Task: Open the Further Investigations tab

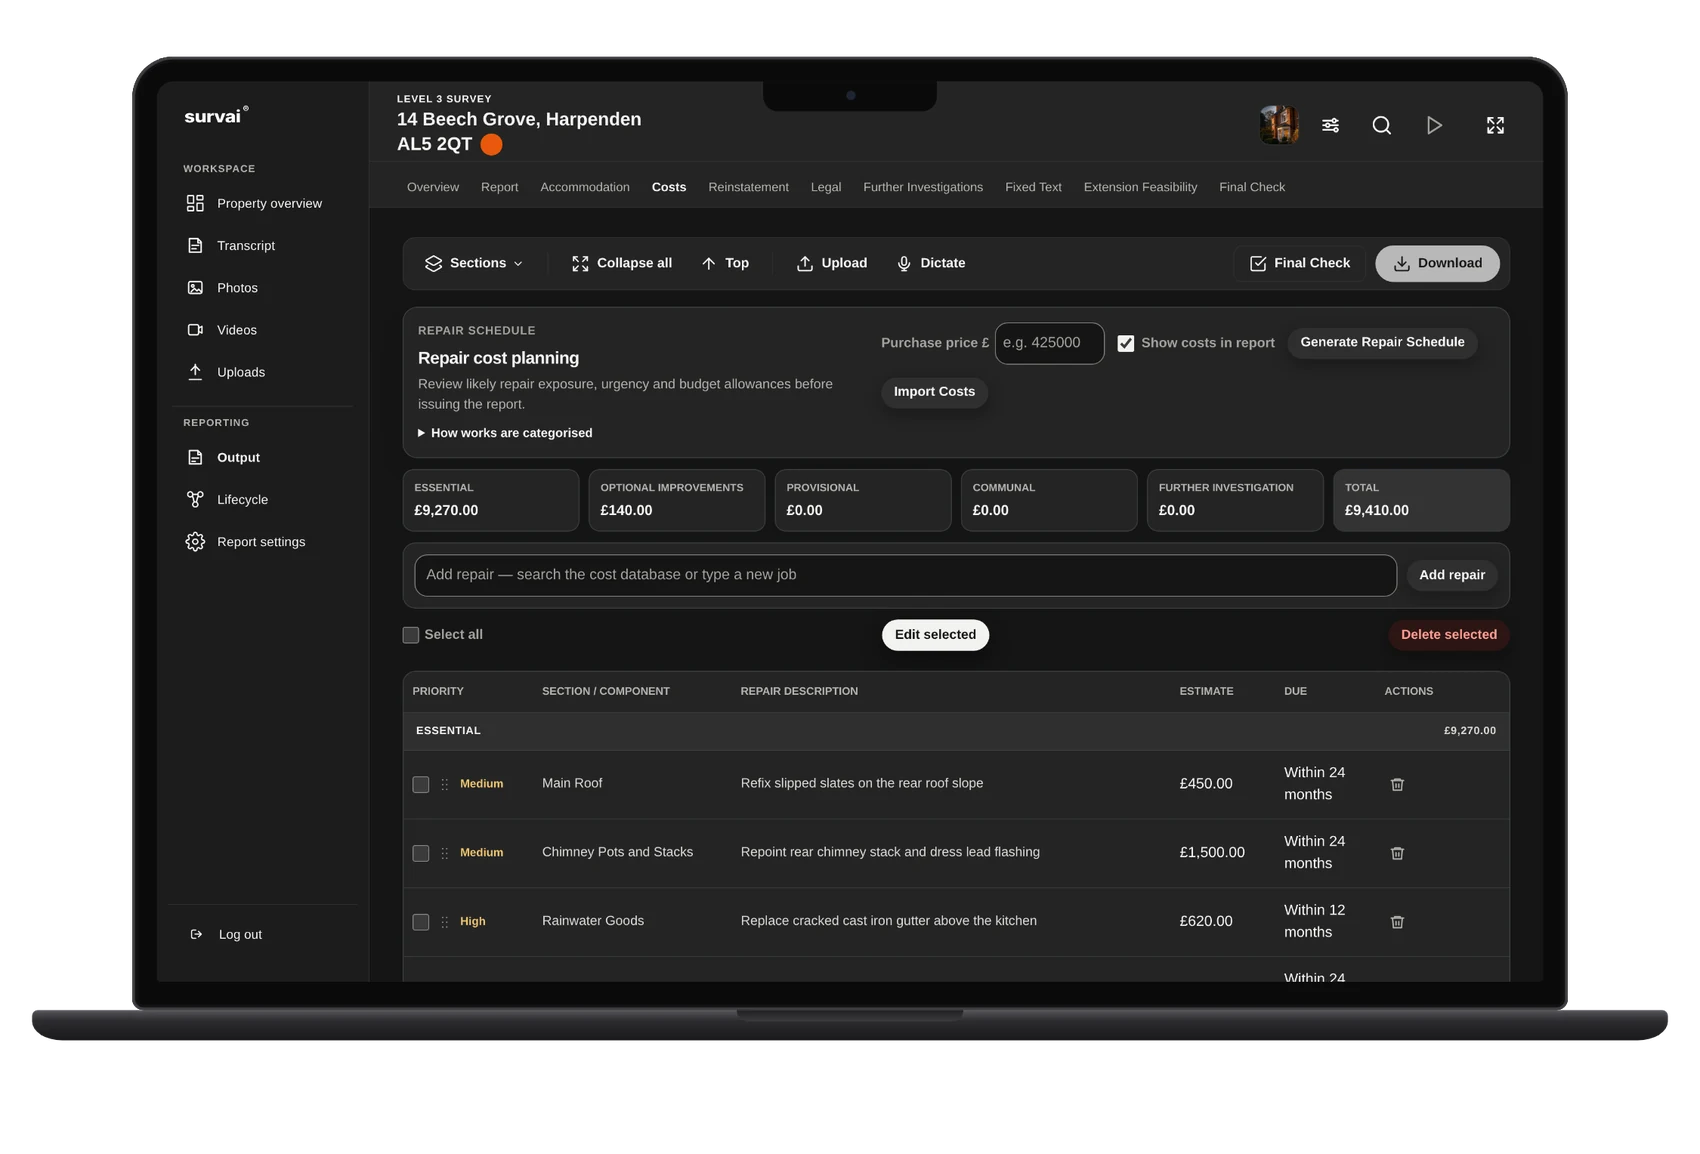Action: (923, 187)
